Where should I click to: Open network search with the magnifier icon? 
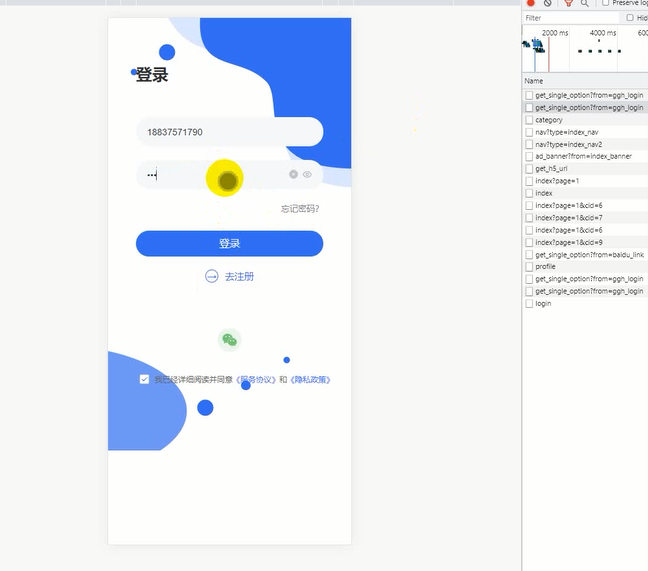[585, 3]
